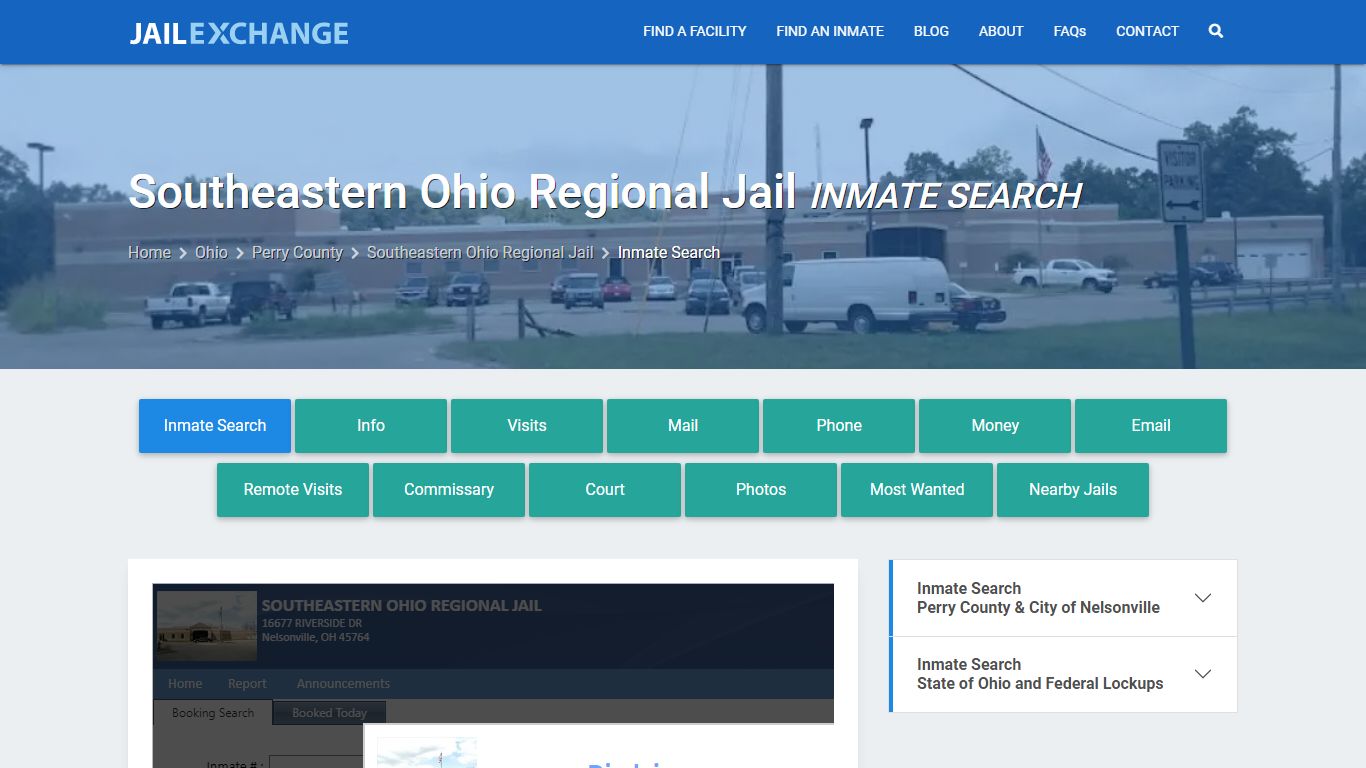Open the search magnifier icon in header
The image size is (1366, 768).
(1215, 31)
